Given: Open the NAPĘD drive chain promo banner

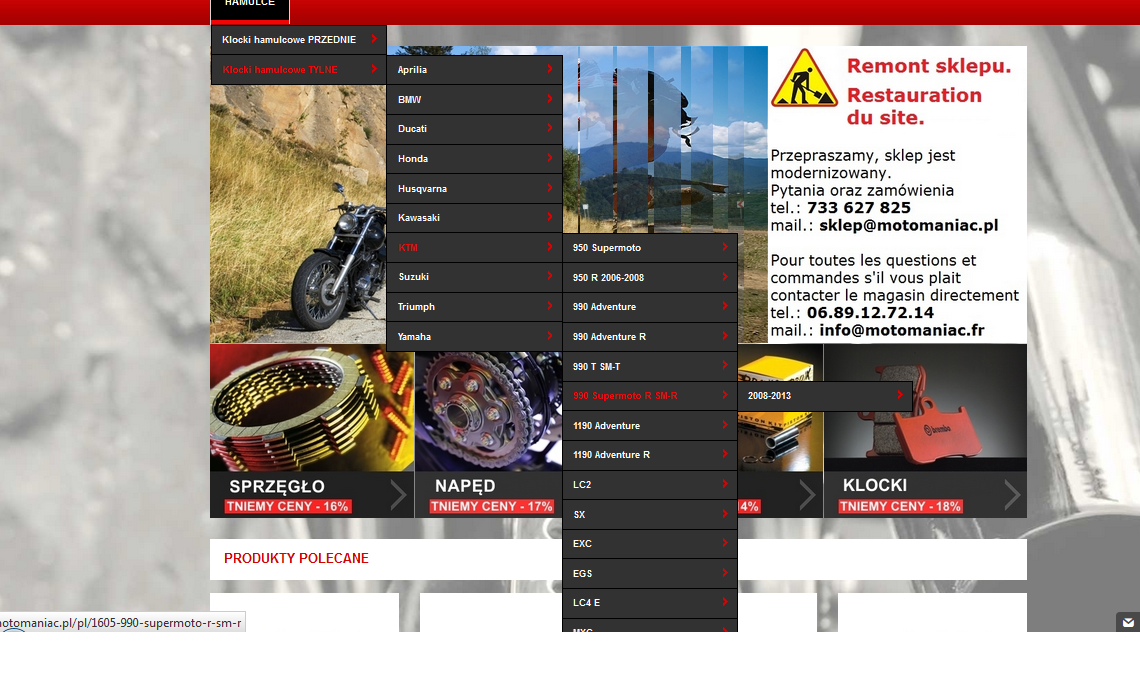Looking at the screenshot, I should [489, 431].
